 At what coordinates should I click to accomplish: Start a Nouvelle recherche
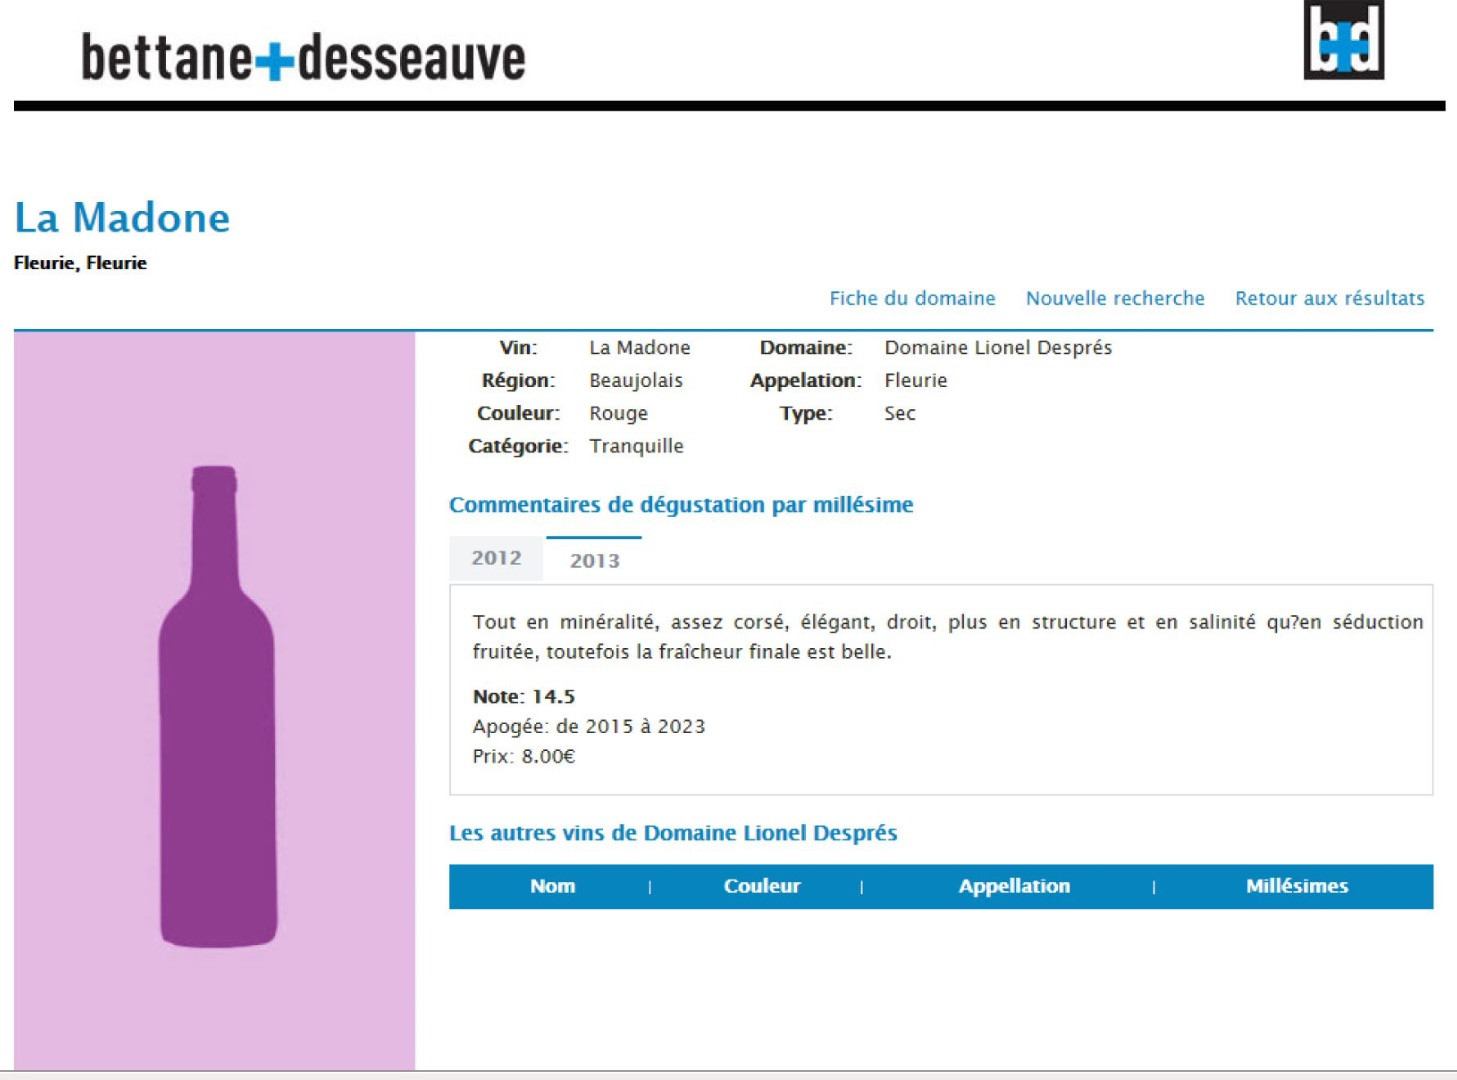[1115, 298]
